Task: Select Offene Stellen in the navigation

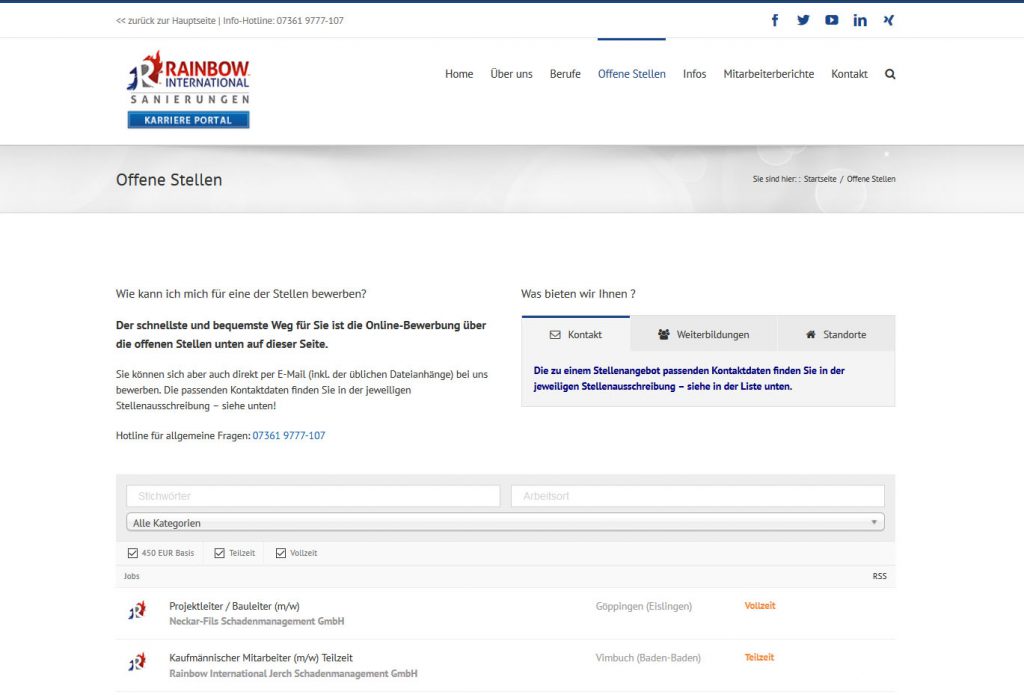Action: (632, 74)
